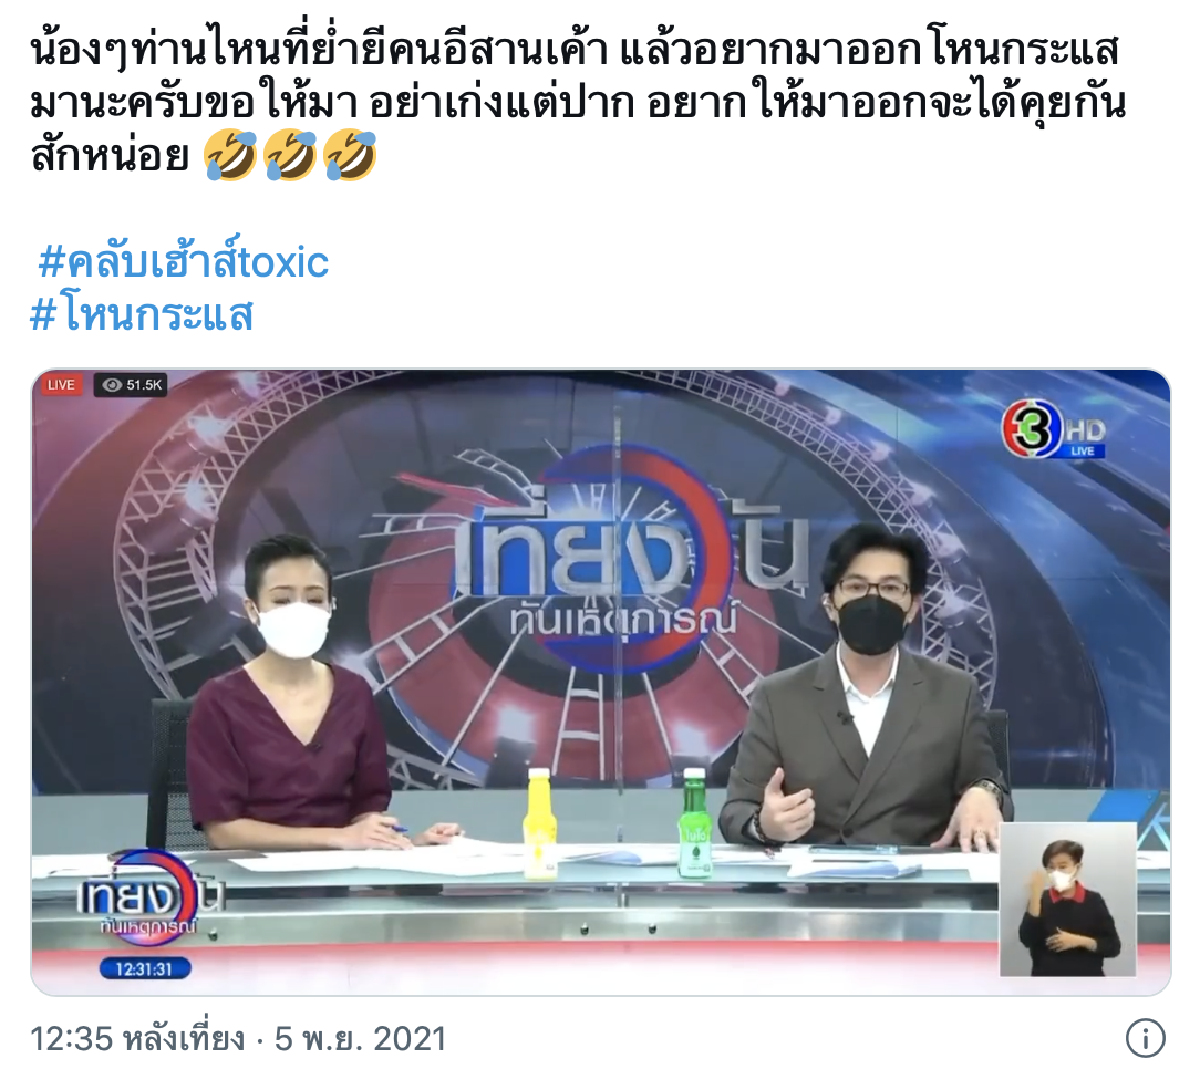Click the sign language interpreter inset
The image size is (1200, 1069).
click(1068, 899)
